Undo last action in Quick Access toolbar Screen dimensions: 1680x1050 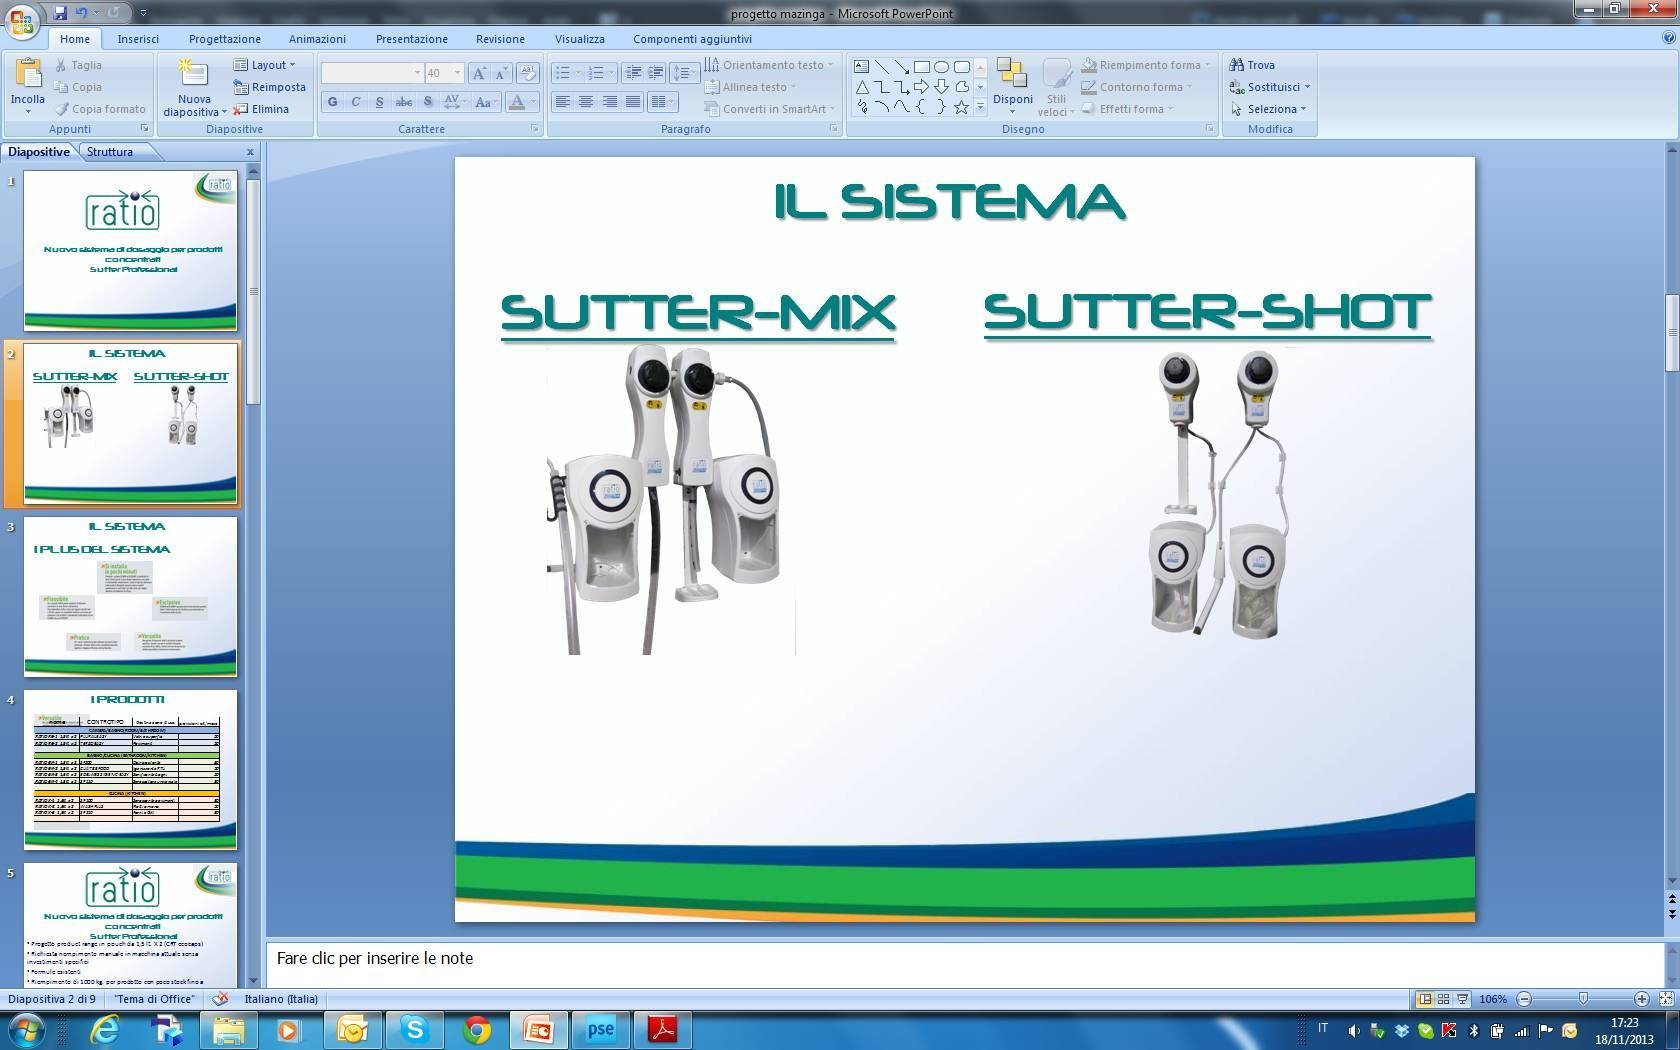pos(81,13)
